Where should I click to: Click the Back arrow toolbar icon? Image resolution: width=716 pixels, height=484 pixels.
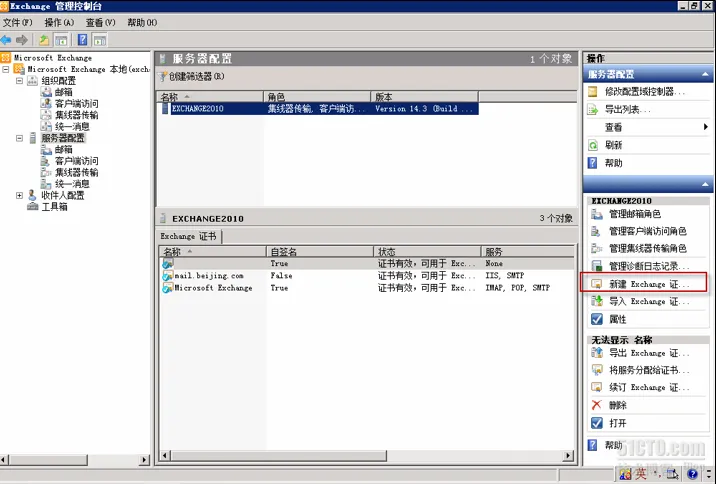pyautogui.click(x=6, y=40)
